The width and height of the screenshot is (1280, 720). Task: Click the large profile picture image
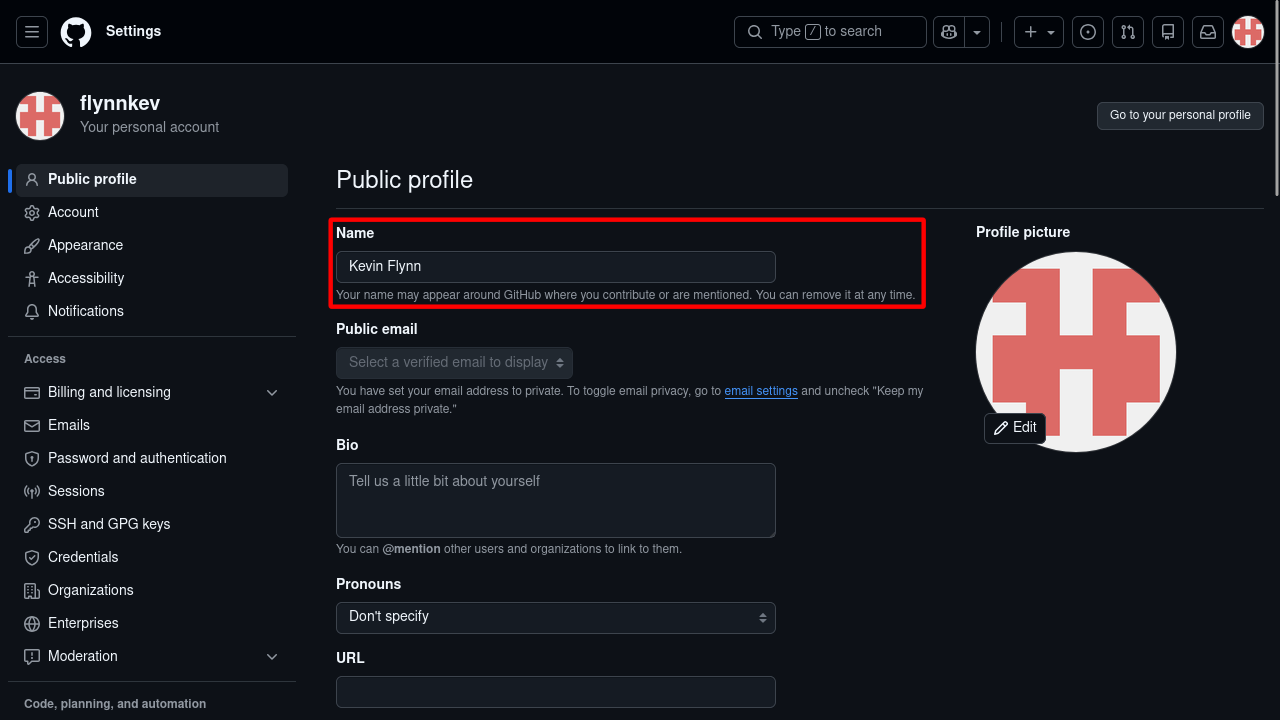pos(1076,352)
